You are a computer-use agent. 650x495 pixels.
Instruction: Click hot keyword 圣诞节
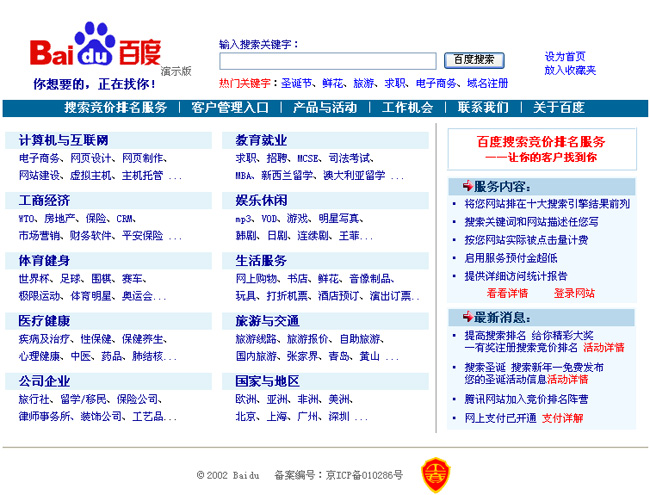click(296, 83)
